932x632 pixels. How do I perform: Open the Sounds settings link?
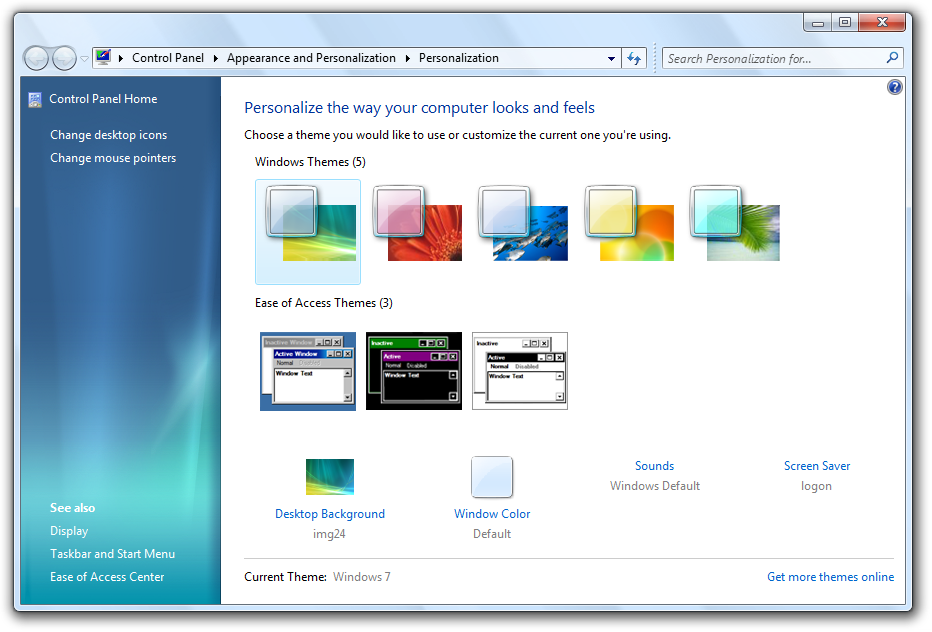pyautogui.click(x=654, y=466)
